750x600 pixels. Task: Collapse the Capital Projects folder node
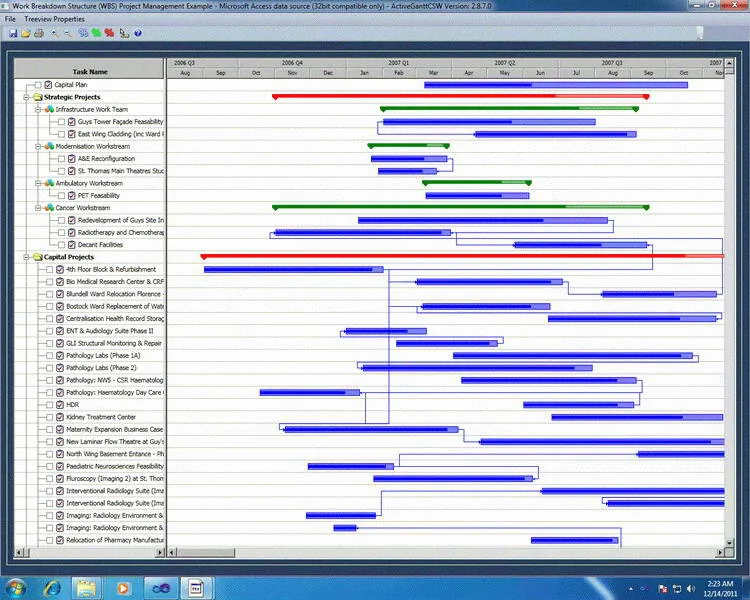26,257
